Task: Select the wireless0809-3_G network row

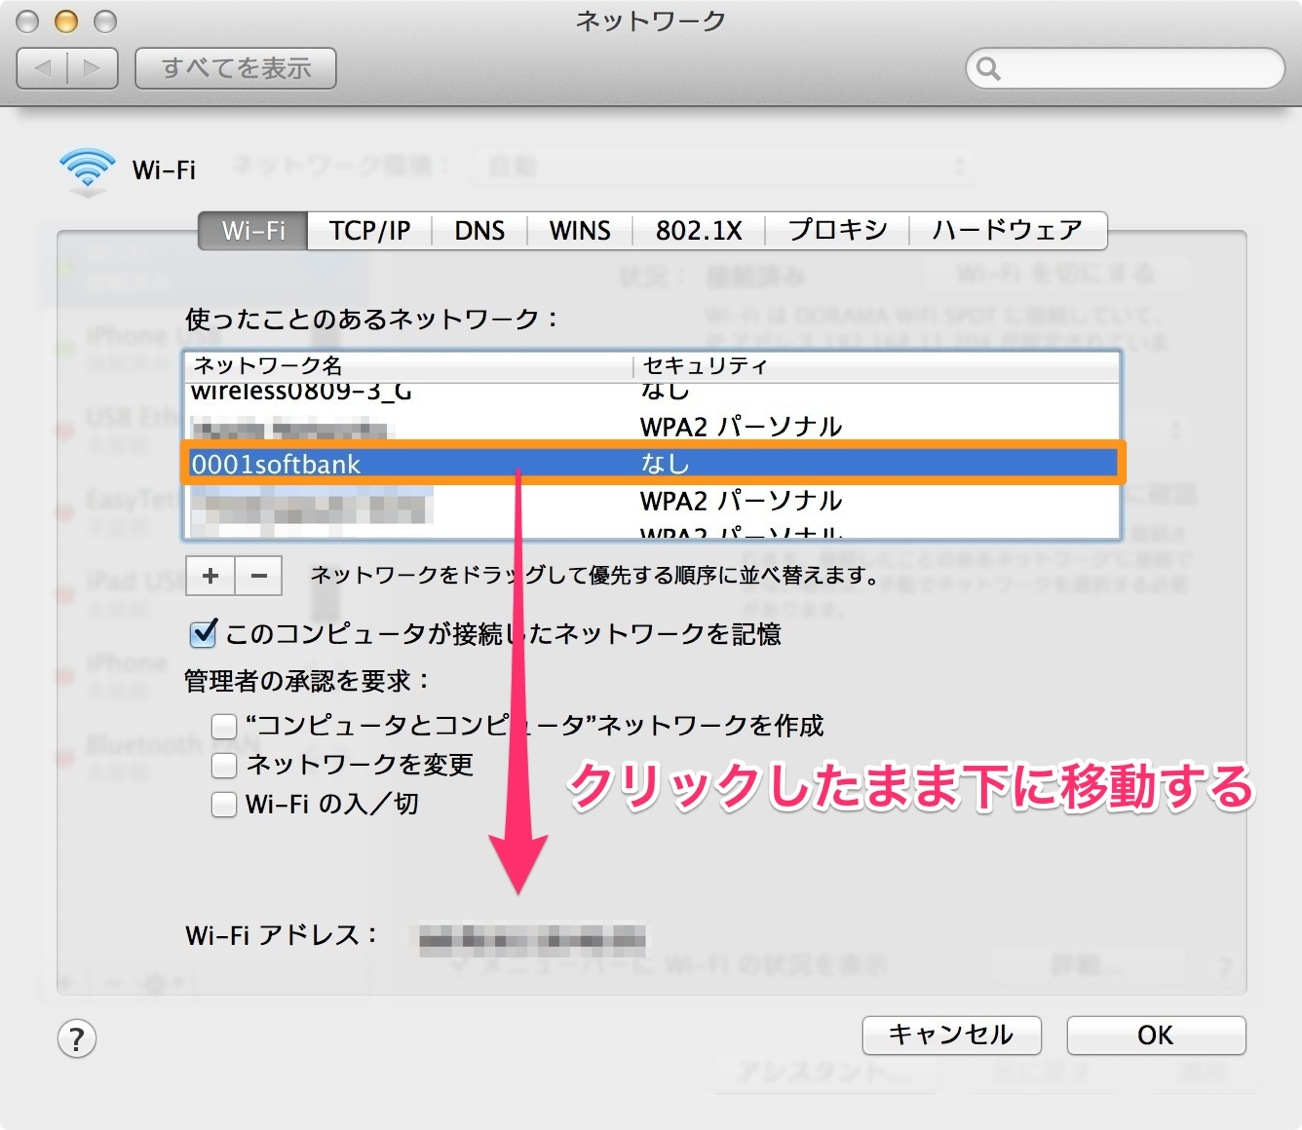Action: pyautogui.click(x=652, y=393)
